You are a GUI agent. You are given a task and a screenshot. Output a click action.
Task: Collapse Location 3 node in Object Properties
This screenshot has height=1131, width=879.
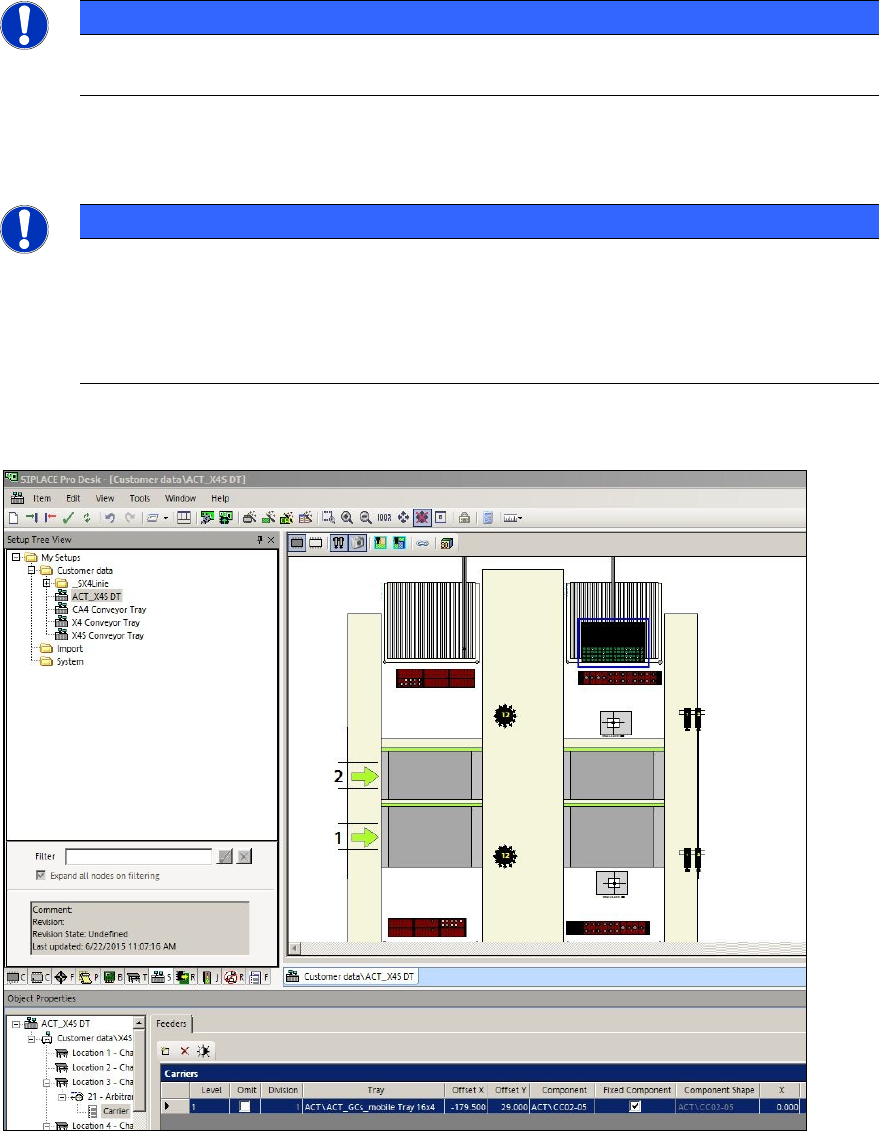[x=47, y=1083]
